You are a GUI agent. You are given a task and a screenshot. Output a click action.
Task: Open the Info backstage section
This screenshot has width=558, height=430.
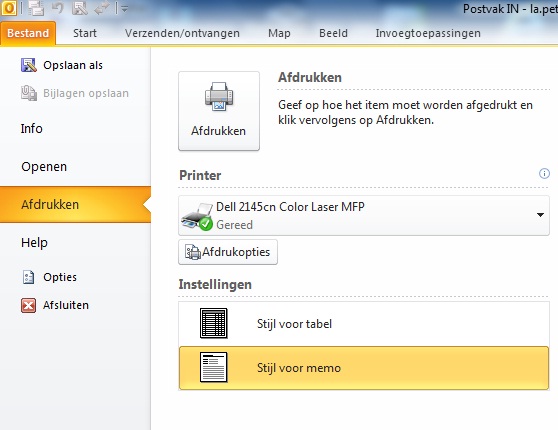pos(32,129)
